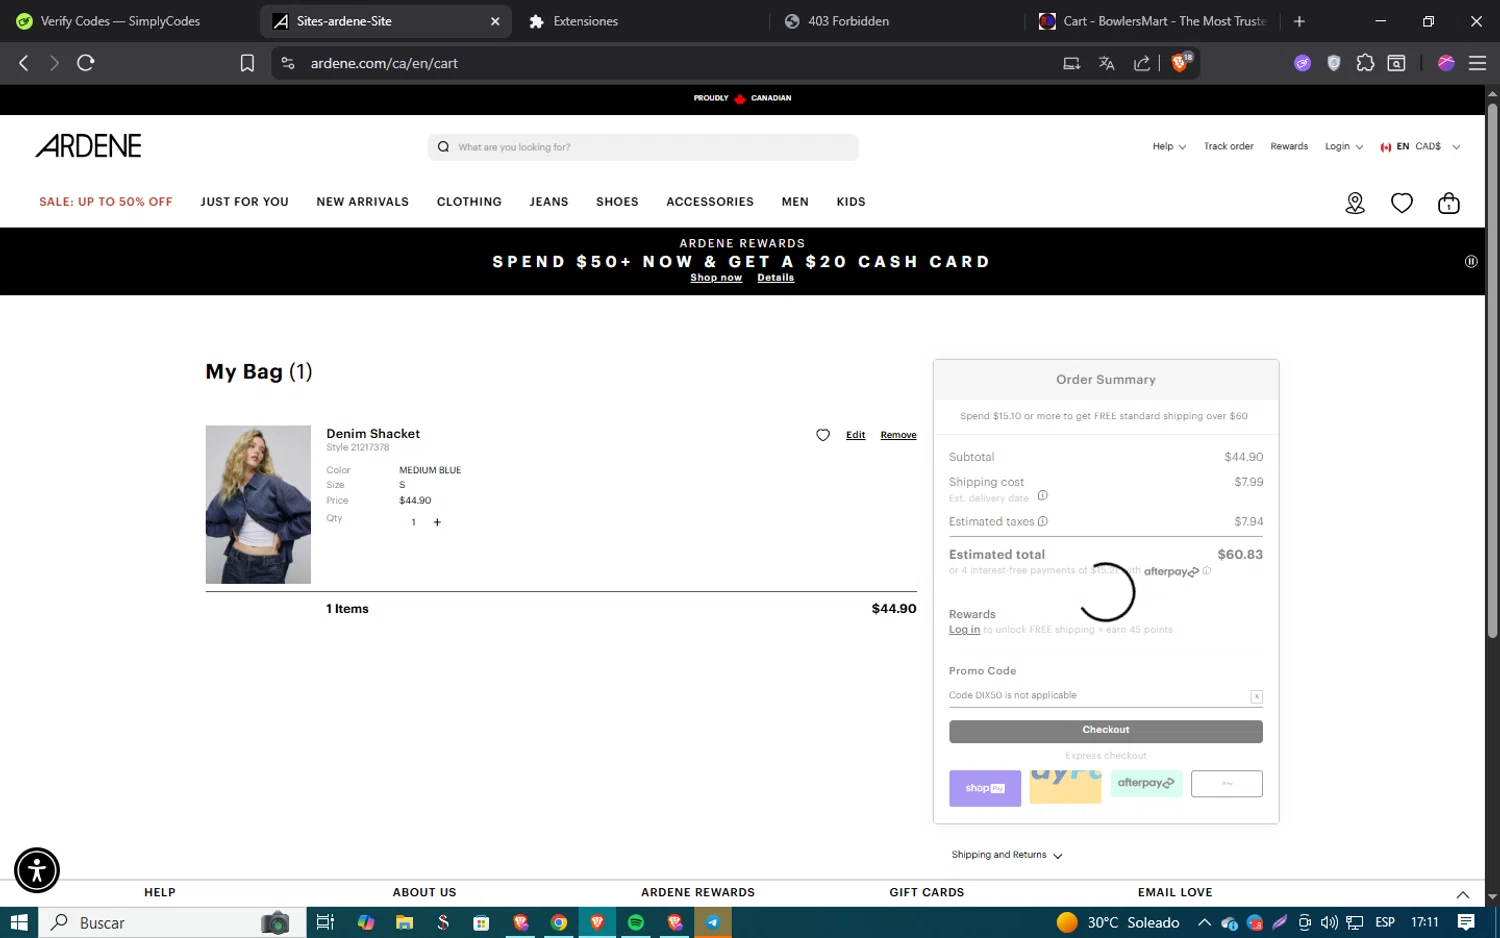Open the JUST FOR YOU menu

(x=244, y=202)
